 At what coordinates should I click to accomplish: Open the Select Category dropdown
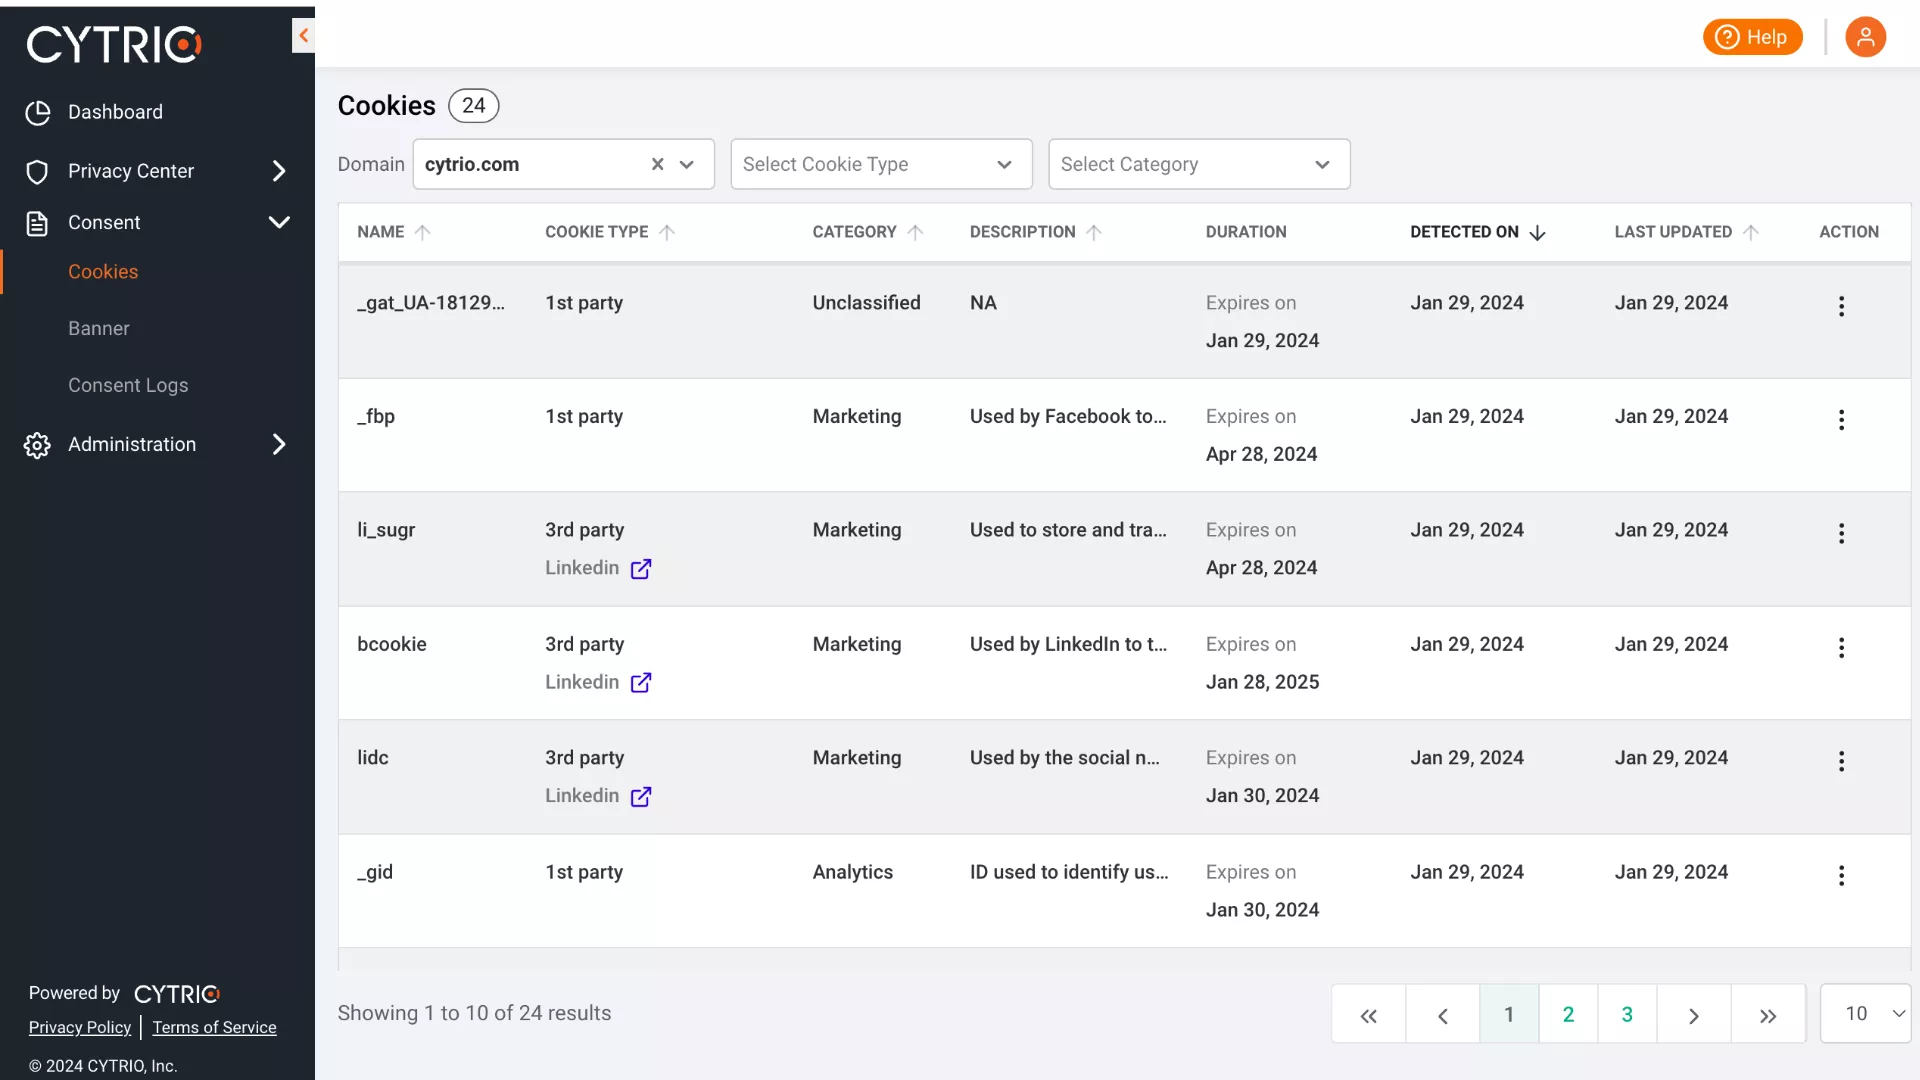[1198, 164]
